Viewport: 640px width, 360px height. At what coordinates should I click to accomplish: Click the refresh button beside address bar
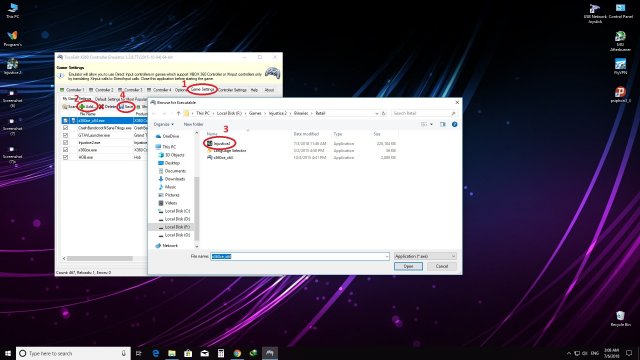384,113
